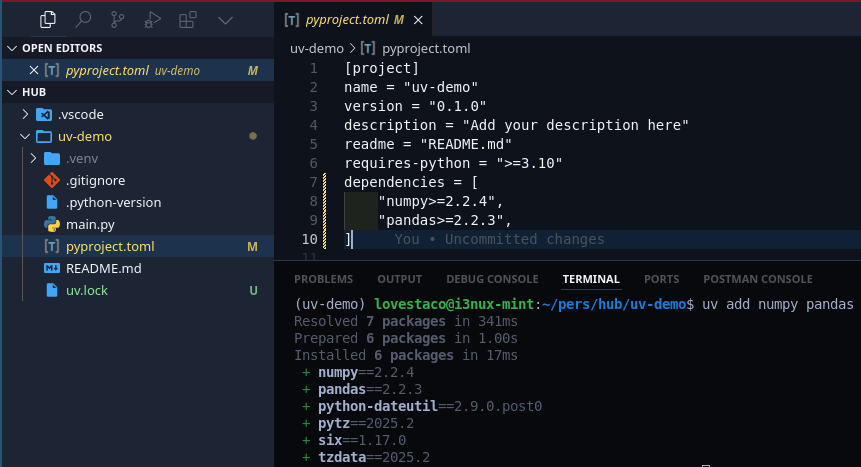Click the uv-demo breadcrumb
The width and height of the screenshot is (861, 467).
click(317, 48)
